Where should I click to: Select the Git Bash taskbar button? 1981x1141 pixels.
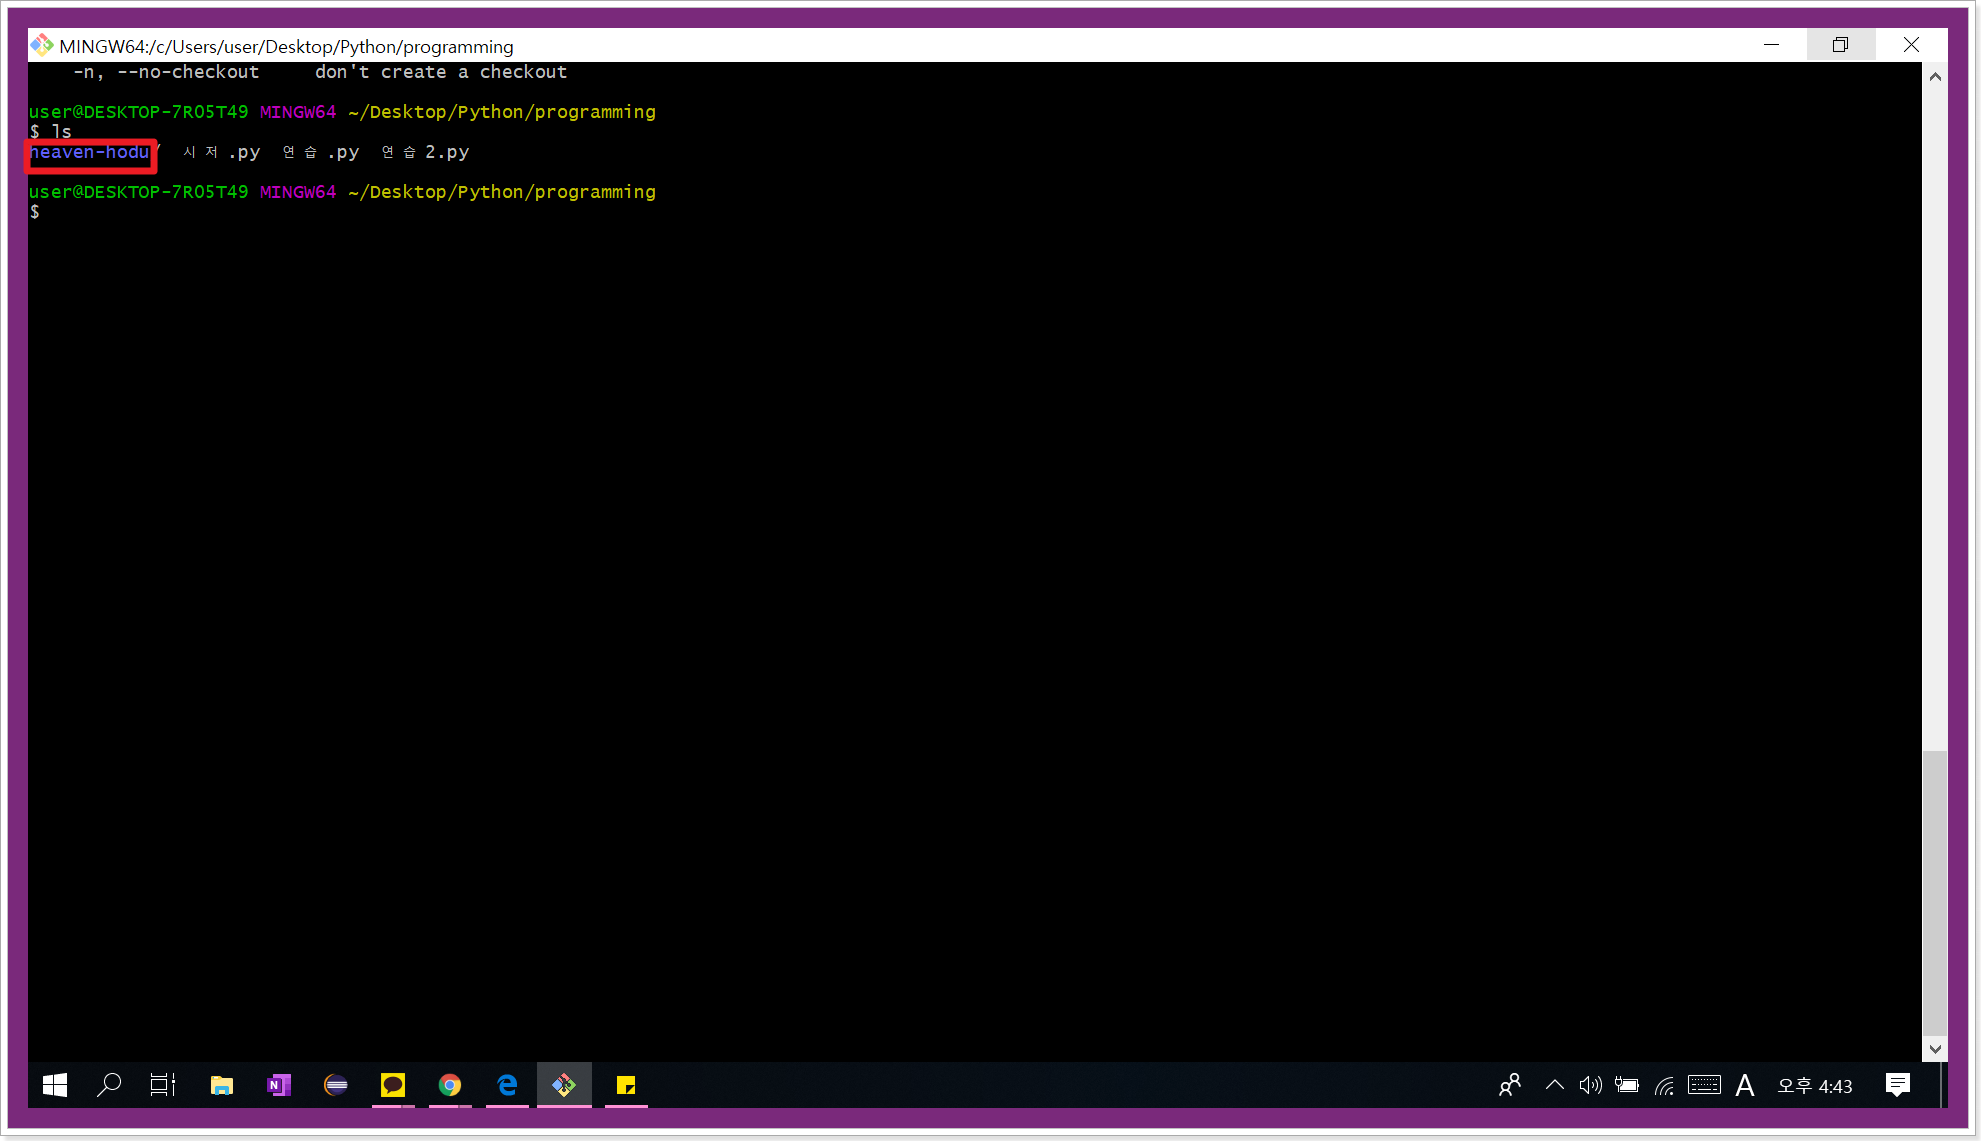564,1085
